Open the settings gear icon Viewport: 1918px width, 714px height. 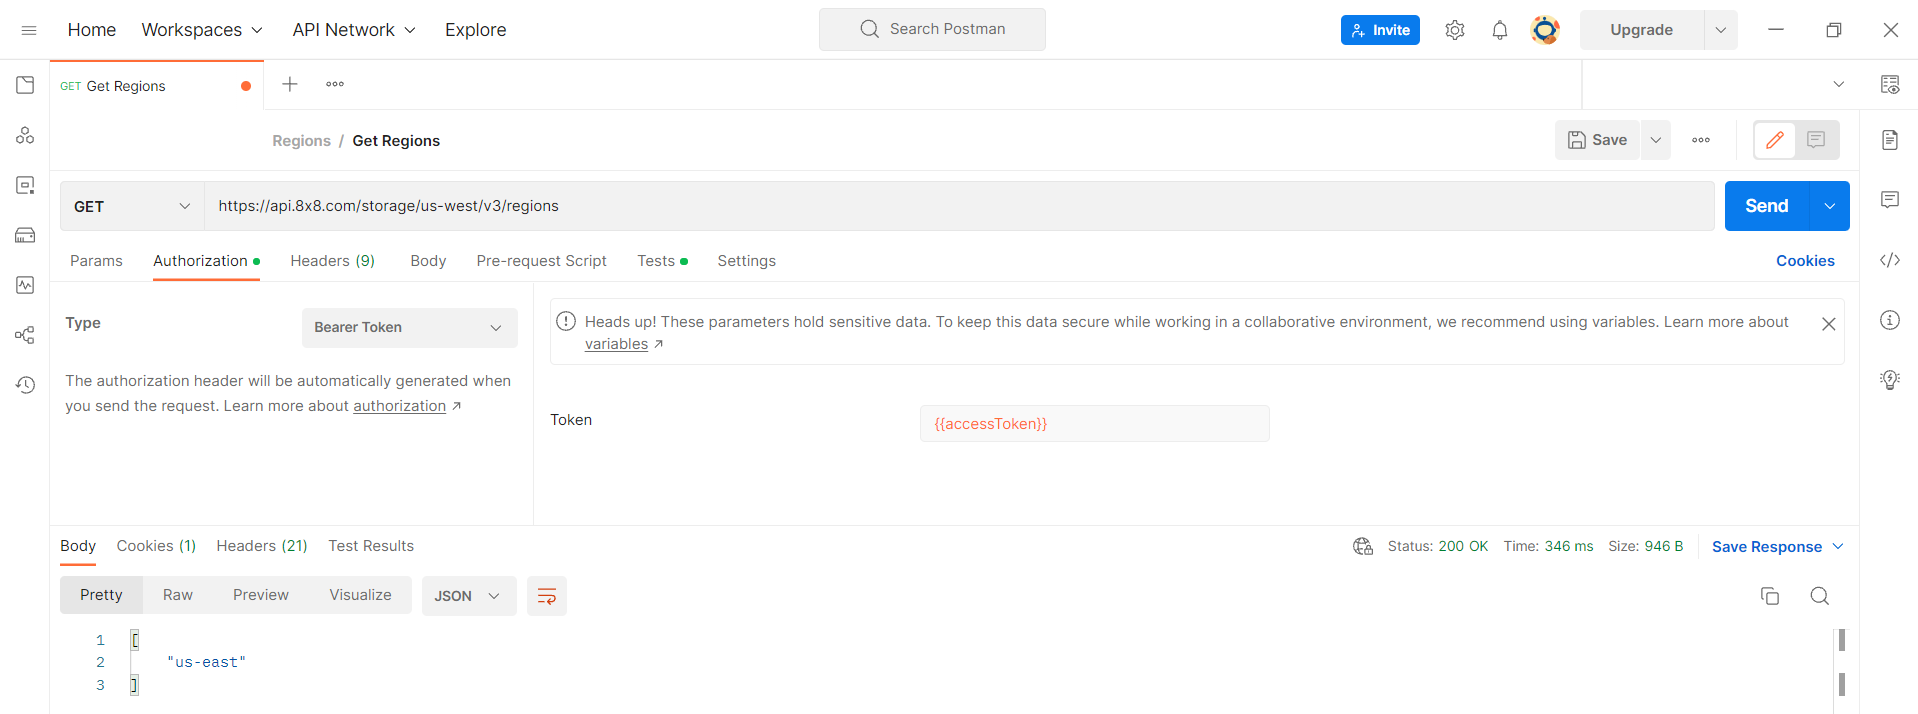1455,30
